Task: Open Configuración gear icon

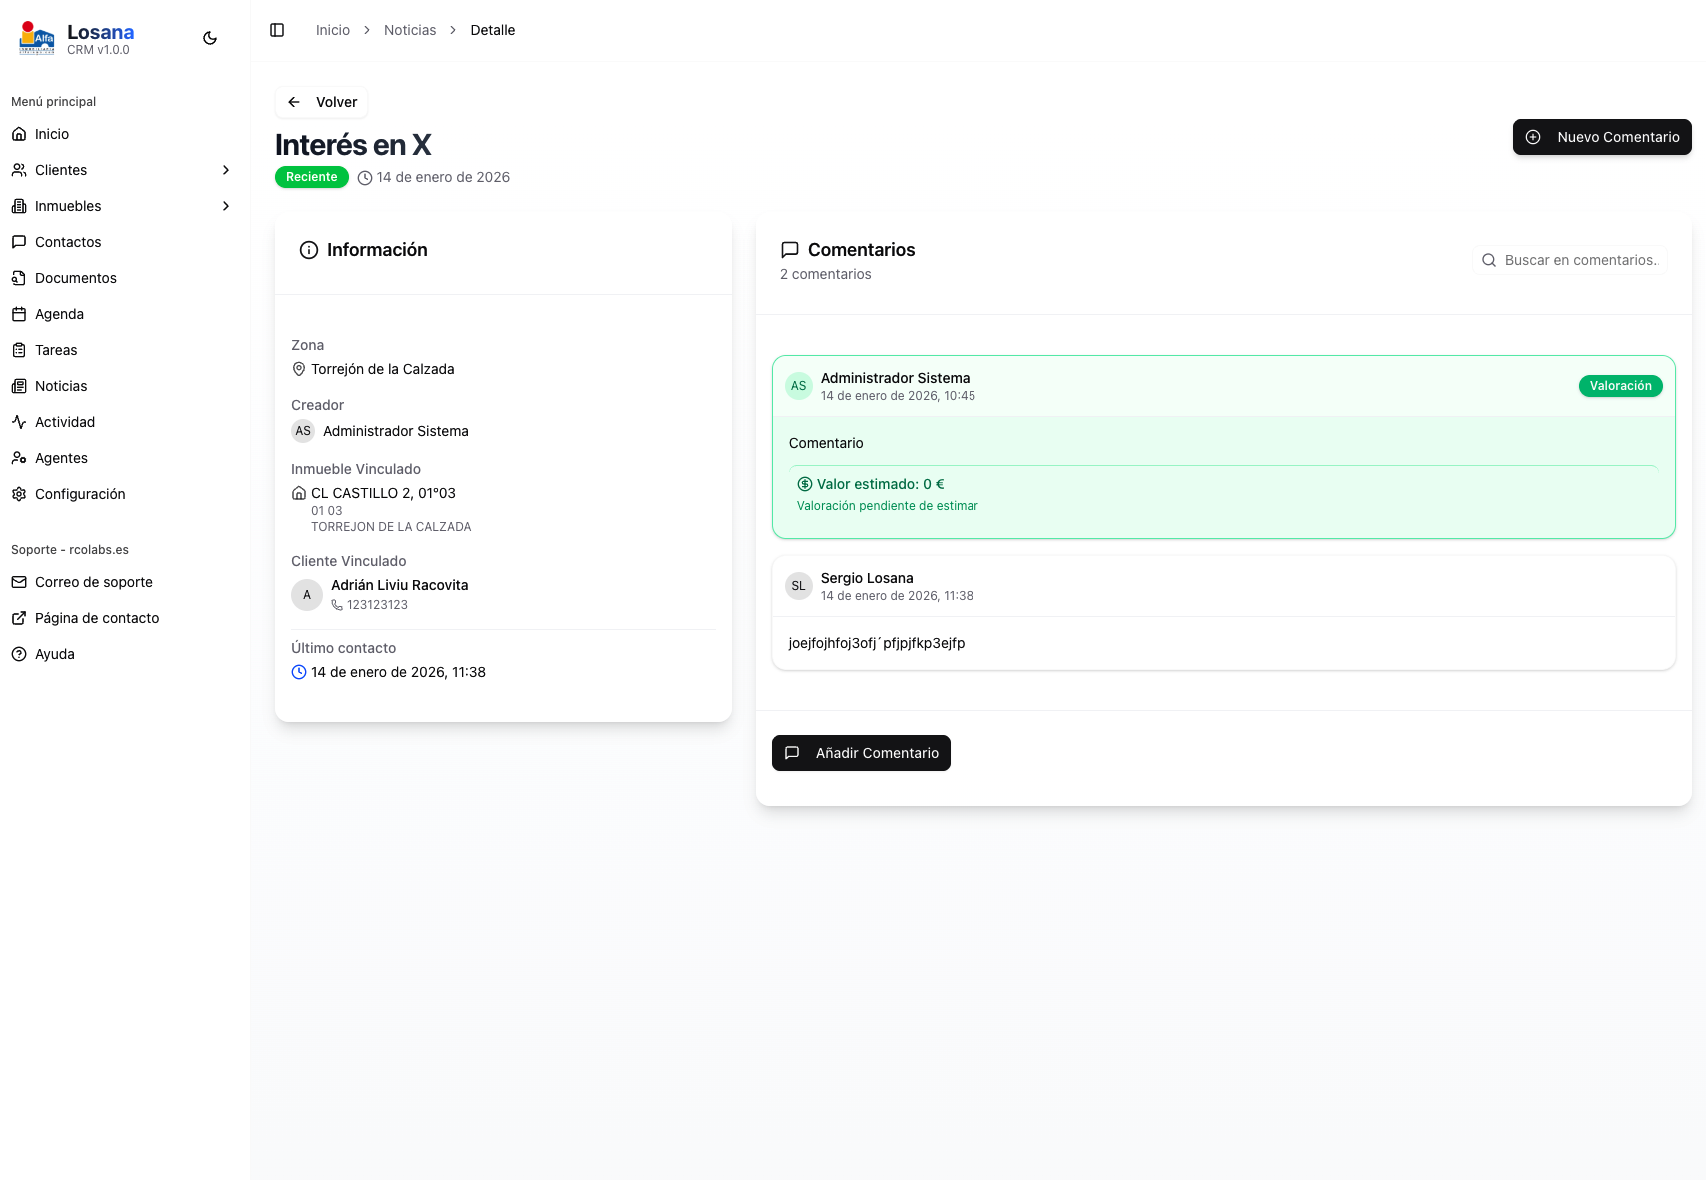Action: click(19, 494)
